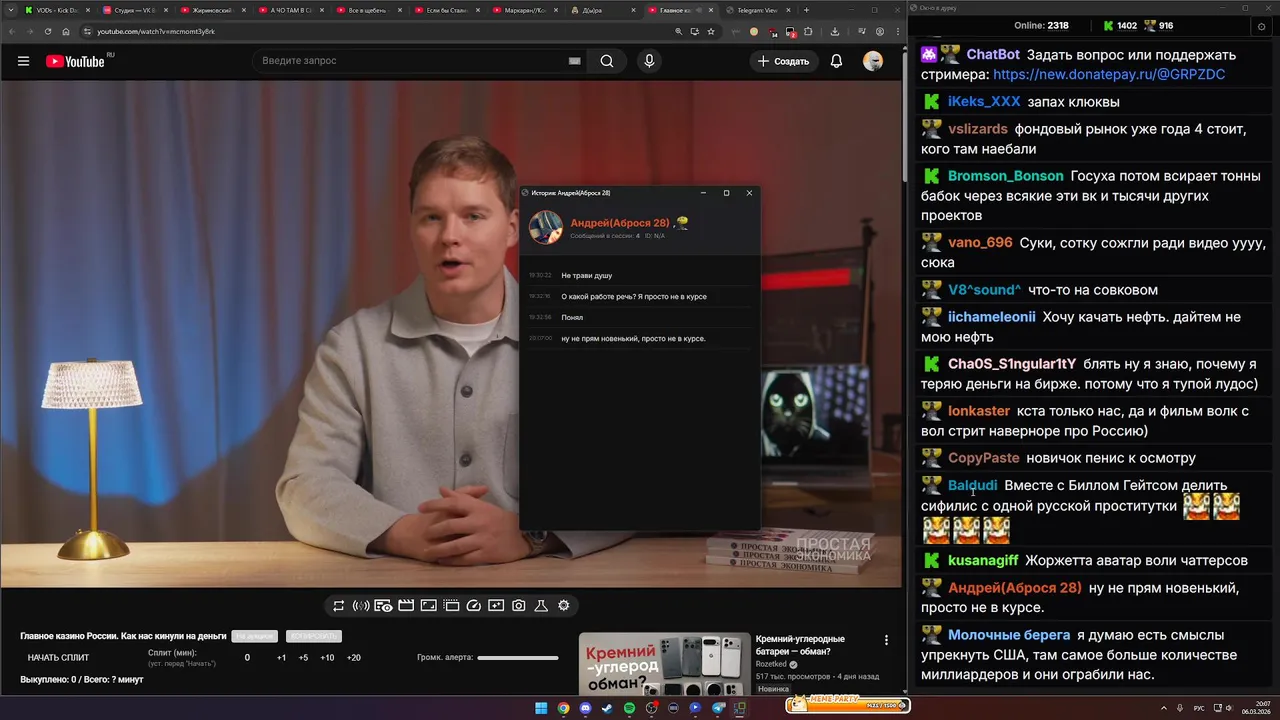Click the dotted-rectangle crop icon in toolbar
Image resolution: width=1280 pixels, height=720 pixels.
[451, 606]
